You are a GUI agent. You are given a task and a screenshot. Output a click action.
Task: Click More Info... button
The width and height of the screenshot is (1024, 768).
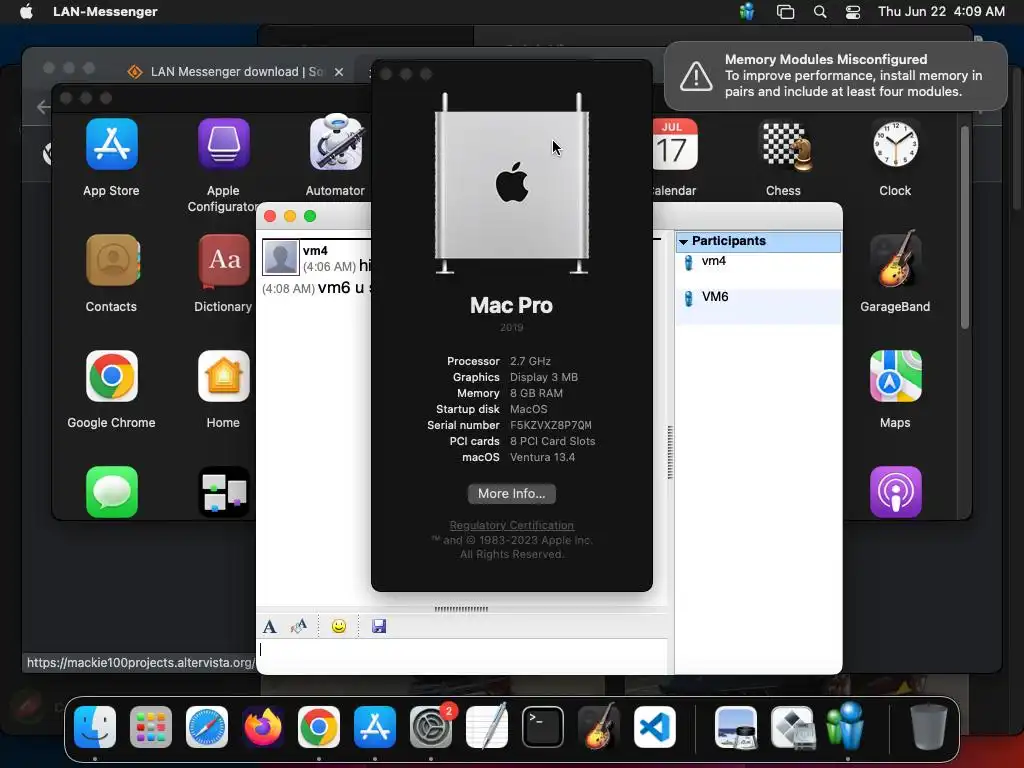click(x=512, y=494)
